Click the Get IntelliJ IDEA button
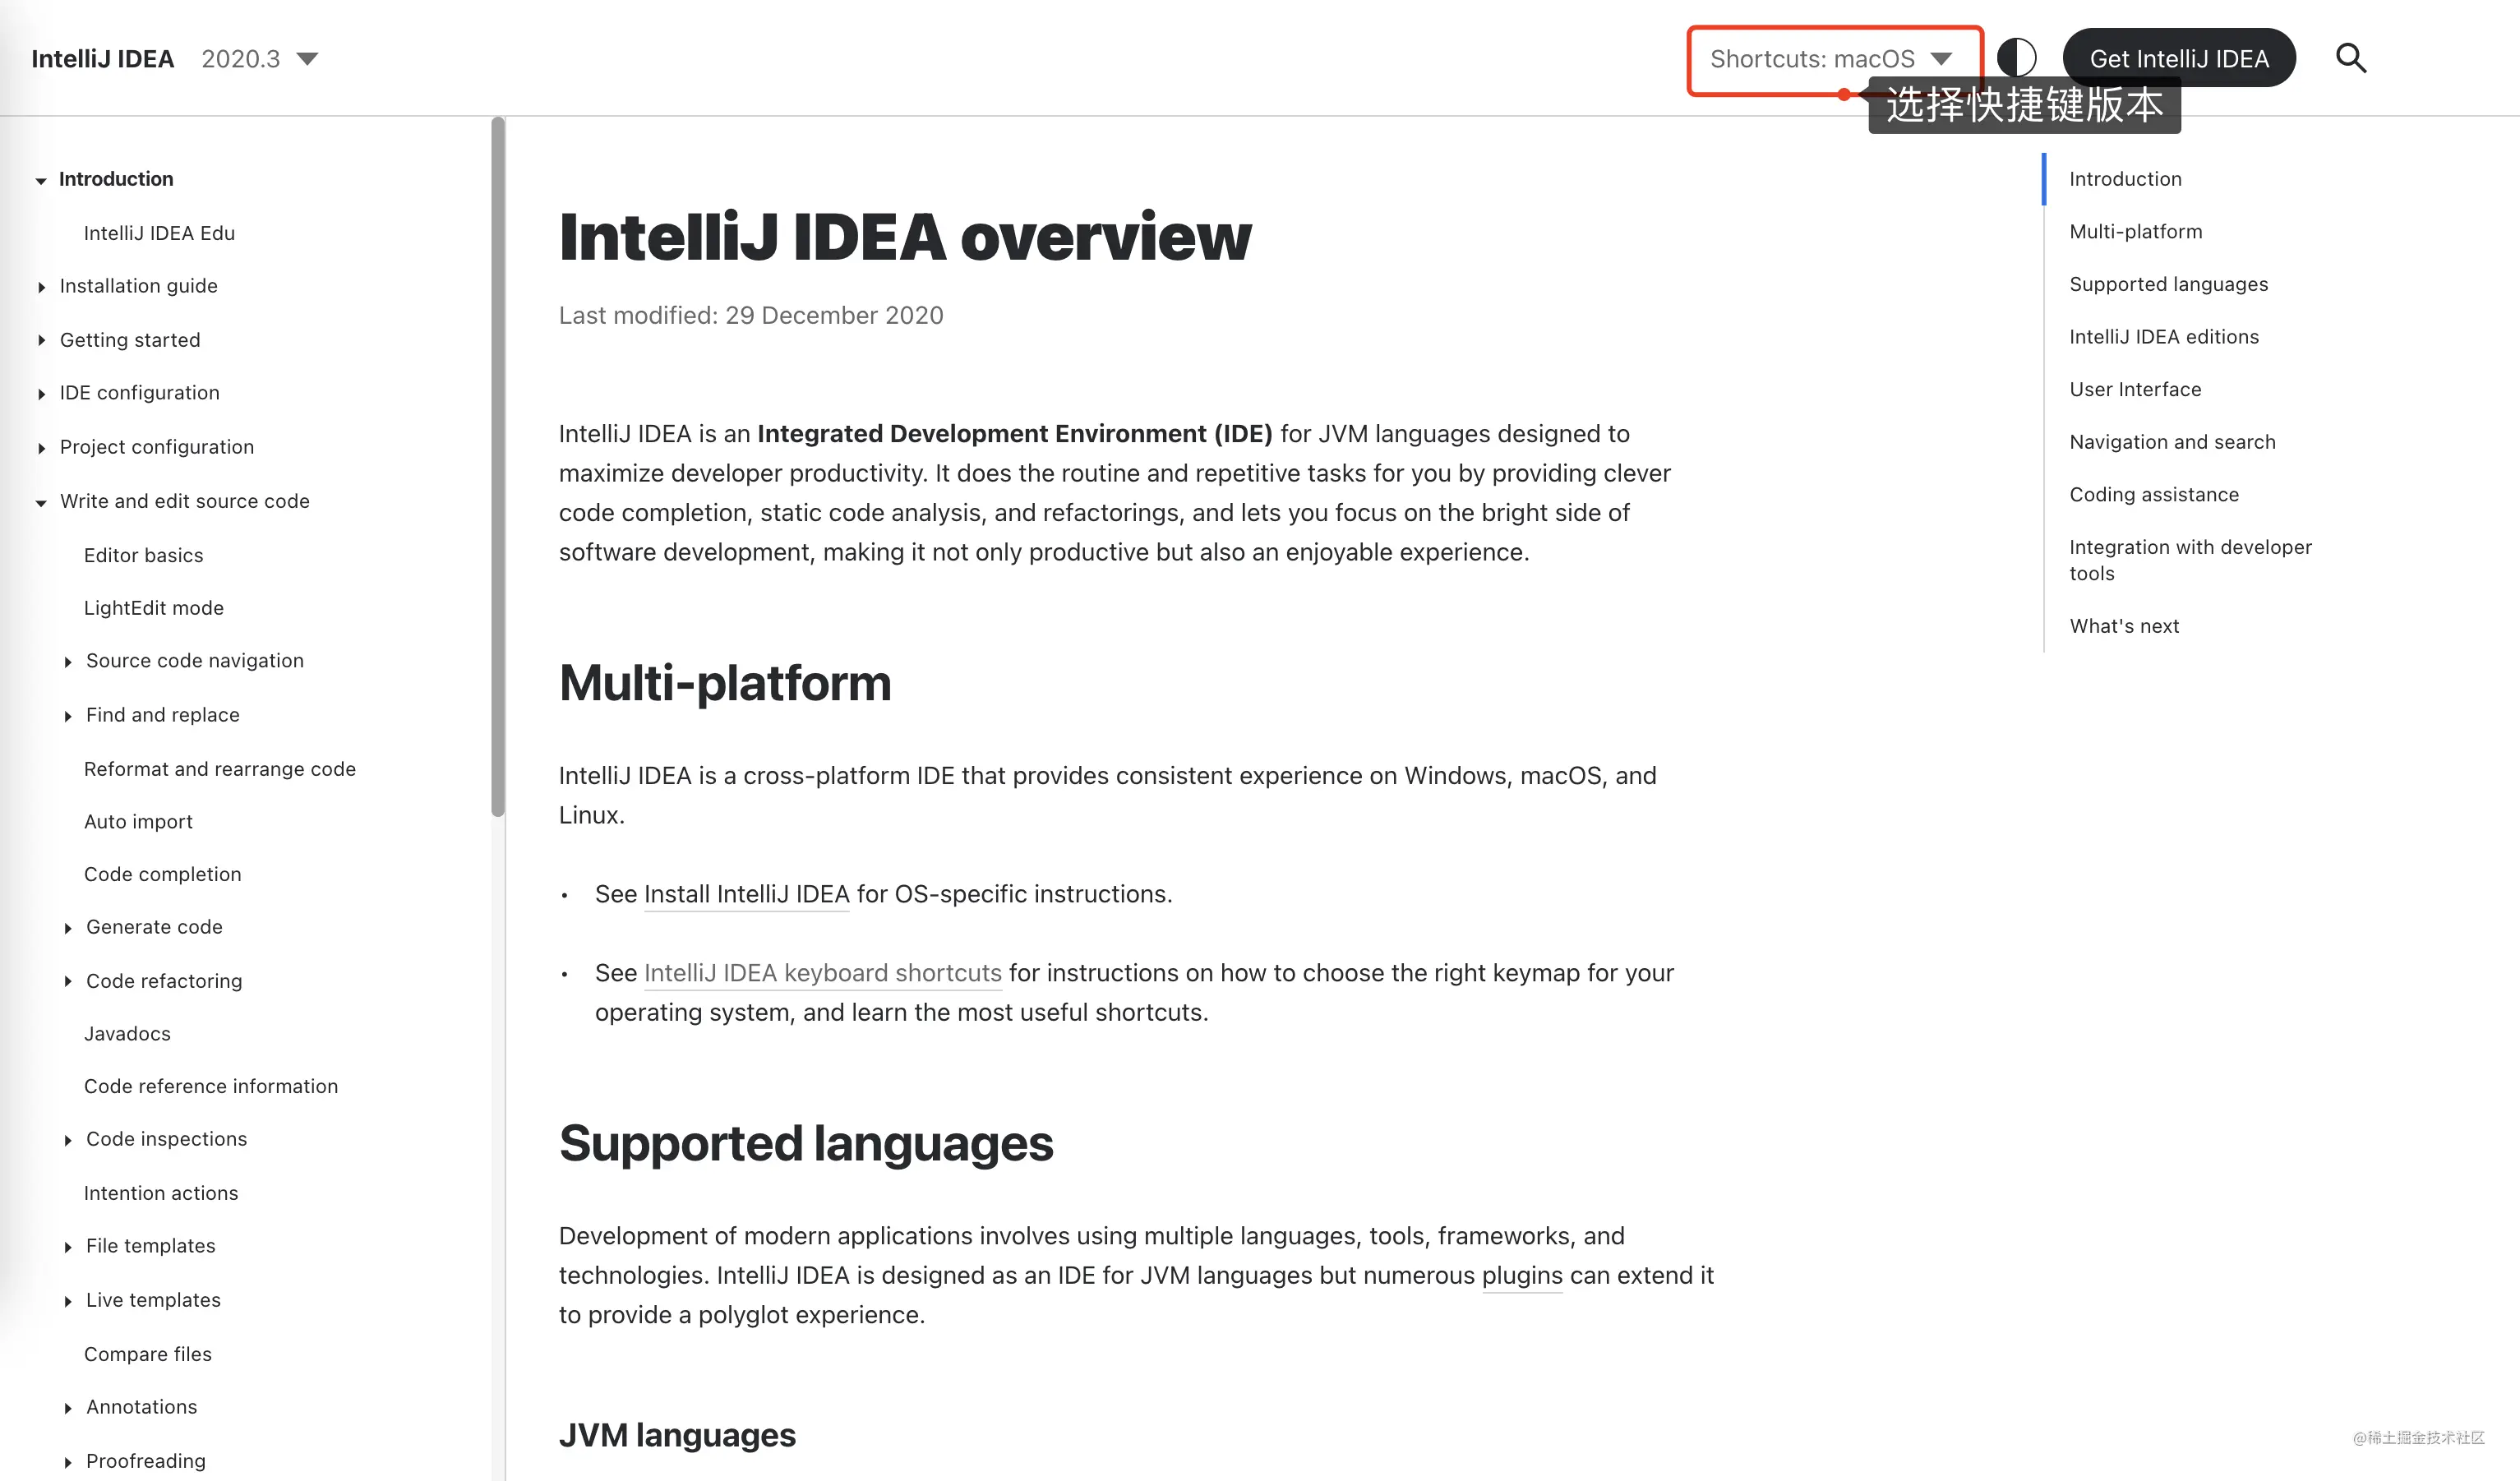2520x1481 pixels. pos(2178,58)
